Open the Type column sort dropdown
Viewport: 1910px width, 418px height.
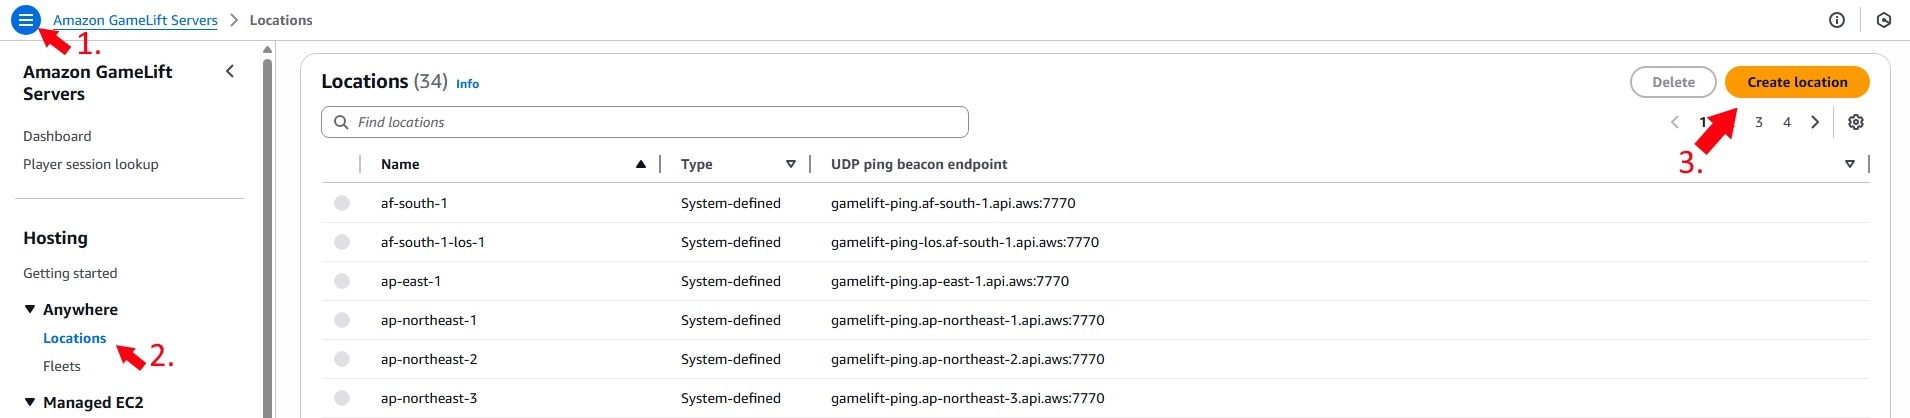790,164
